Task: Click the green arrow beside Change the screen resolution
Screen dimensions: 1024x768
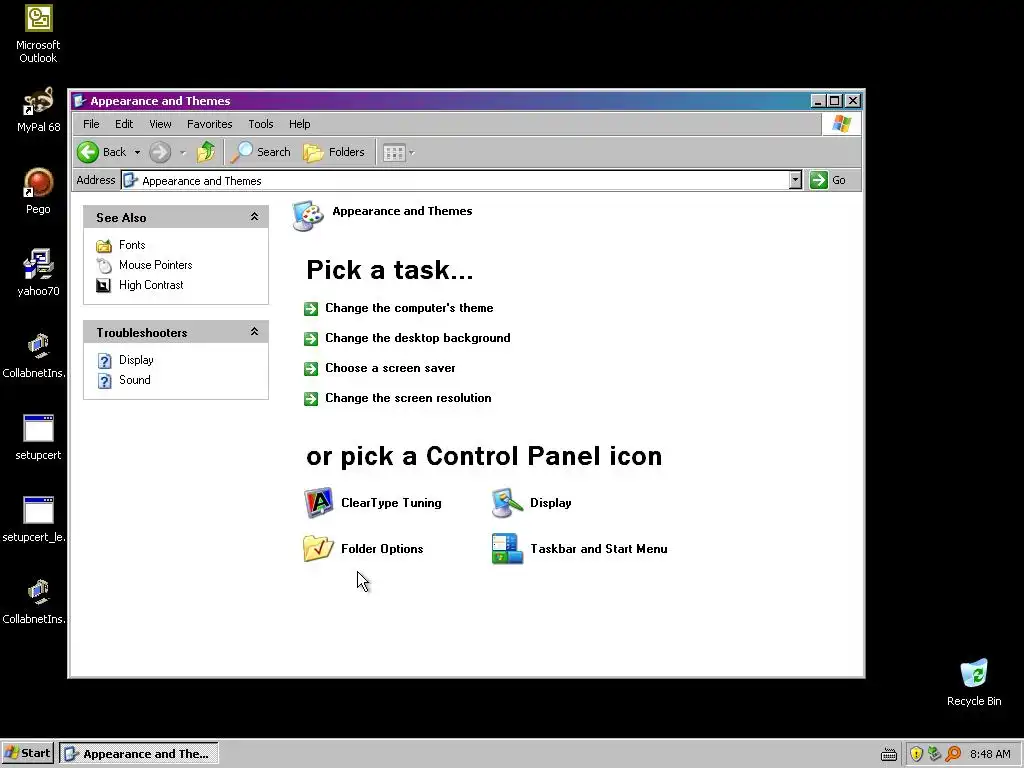Action: (311, 398)
